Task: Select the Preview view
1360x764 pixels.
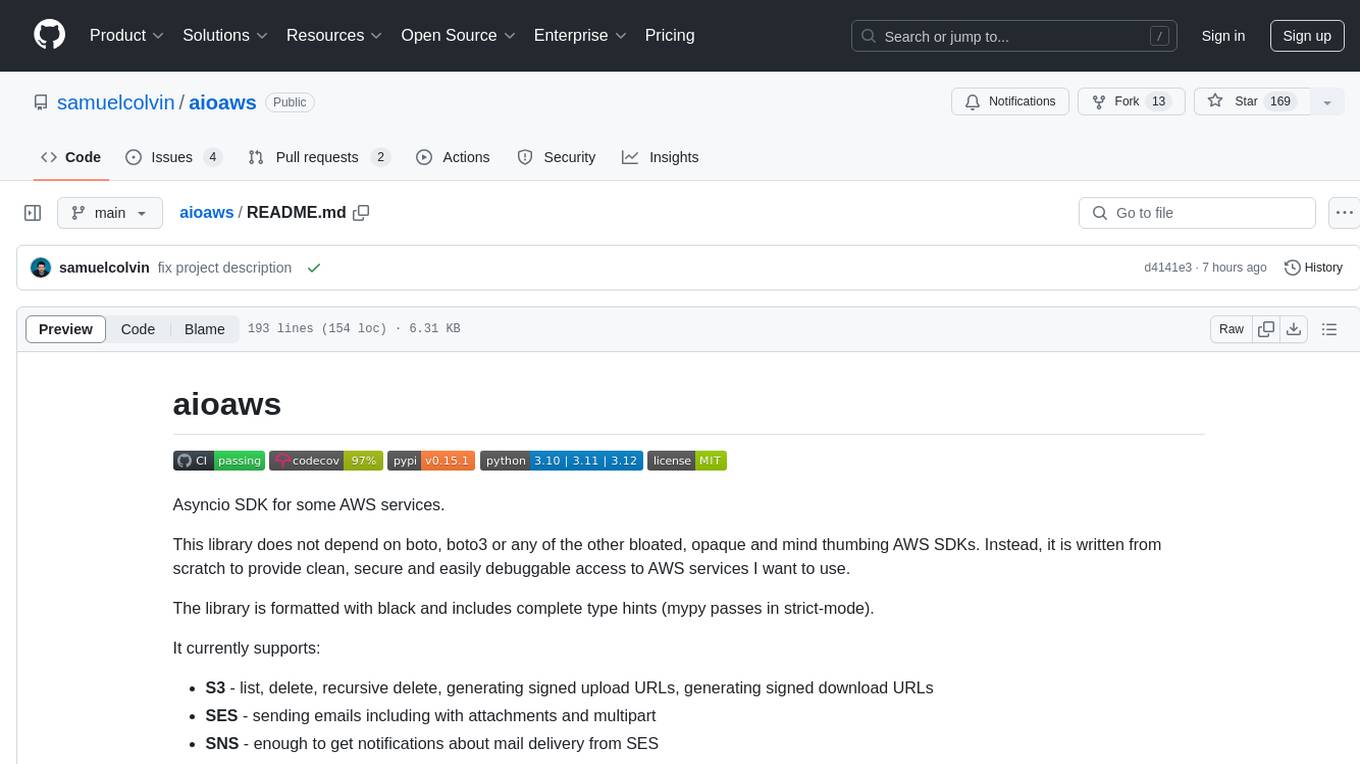Action: pos(66,329)
